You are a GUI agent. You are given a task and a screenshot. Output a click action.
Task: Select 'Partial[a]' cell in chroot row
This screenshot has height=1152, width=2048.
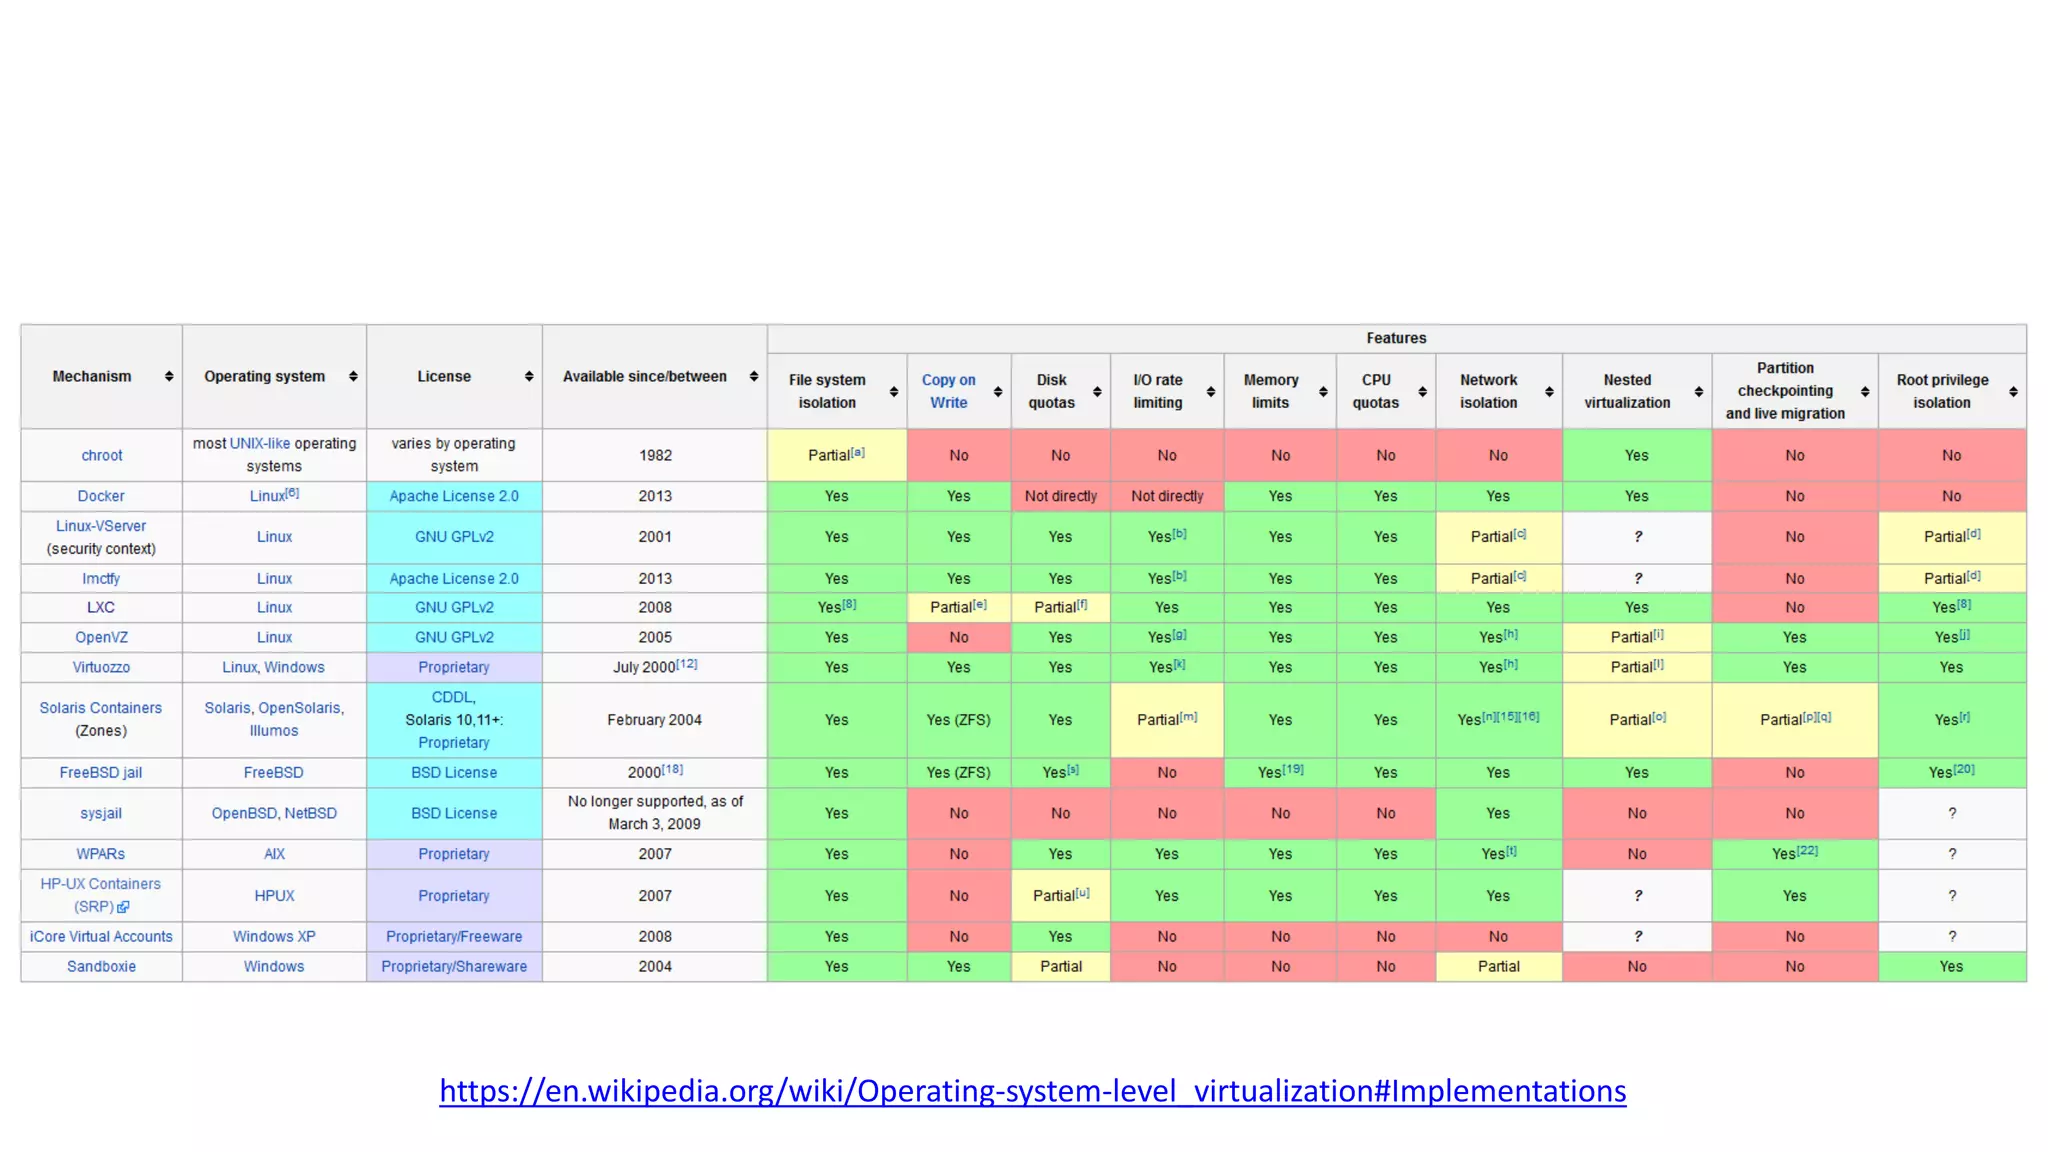(x=837, y=455)
